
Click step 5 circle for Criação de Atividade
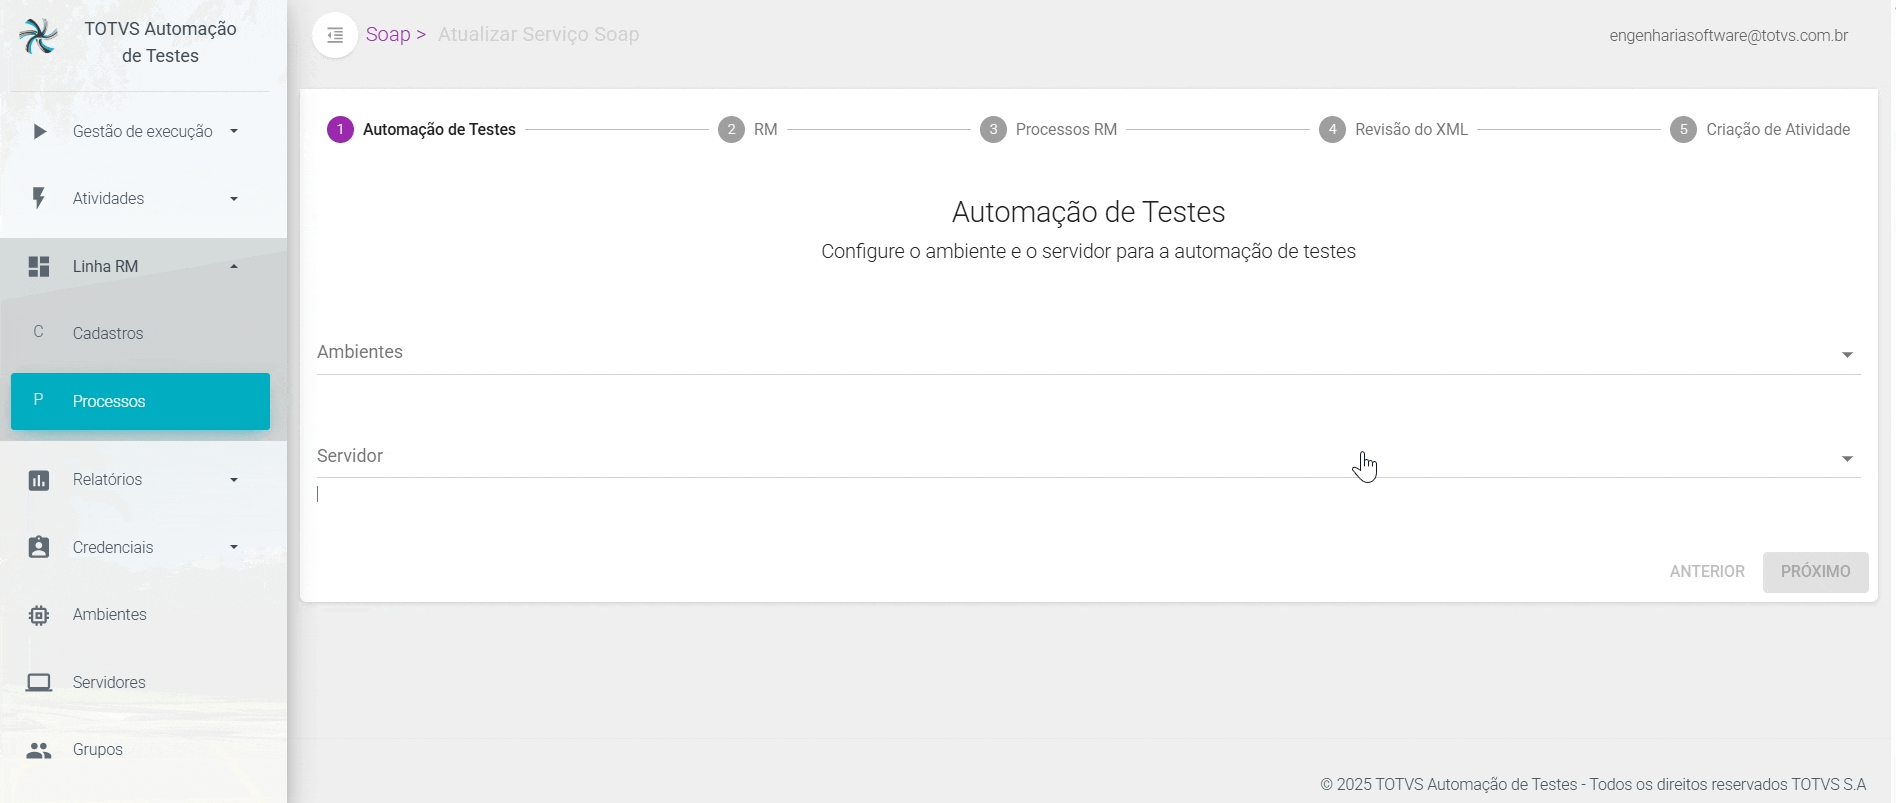point(1683,130)
